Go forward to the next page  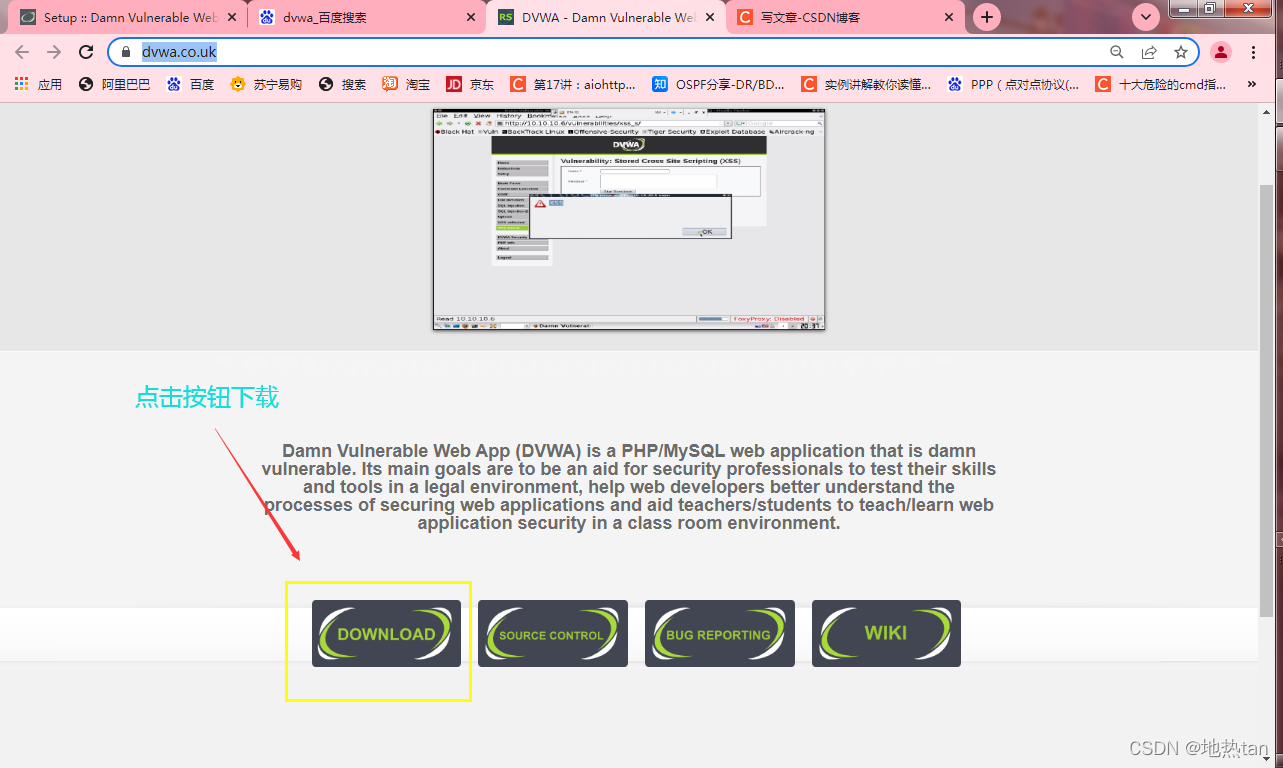pos(54,52)
